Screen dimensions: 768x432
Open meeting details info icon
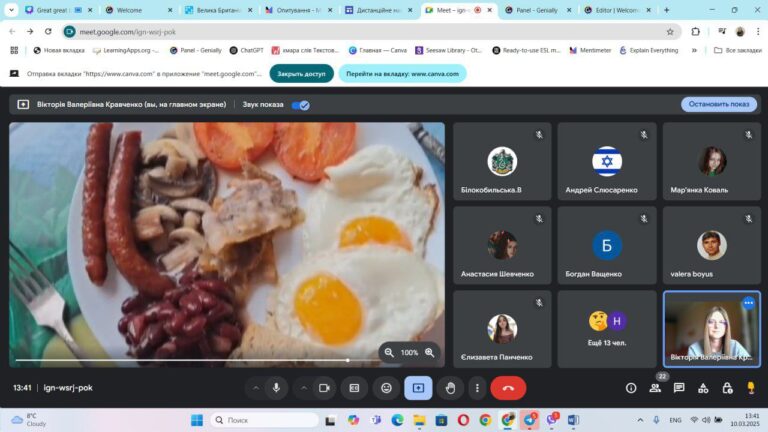631,388
